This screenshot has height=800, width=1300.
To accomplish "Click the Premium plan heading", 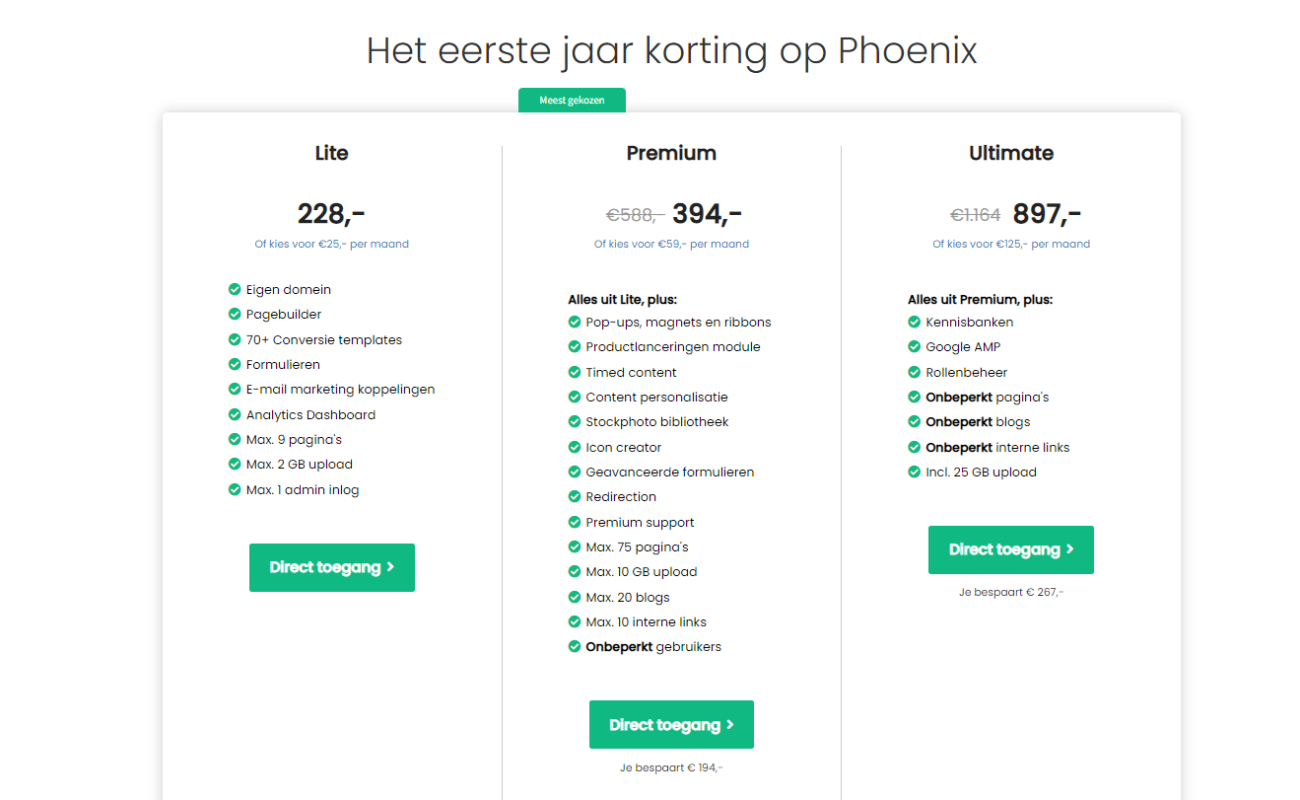I will [671, 153].
